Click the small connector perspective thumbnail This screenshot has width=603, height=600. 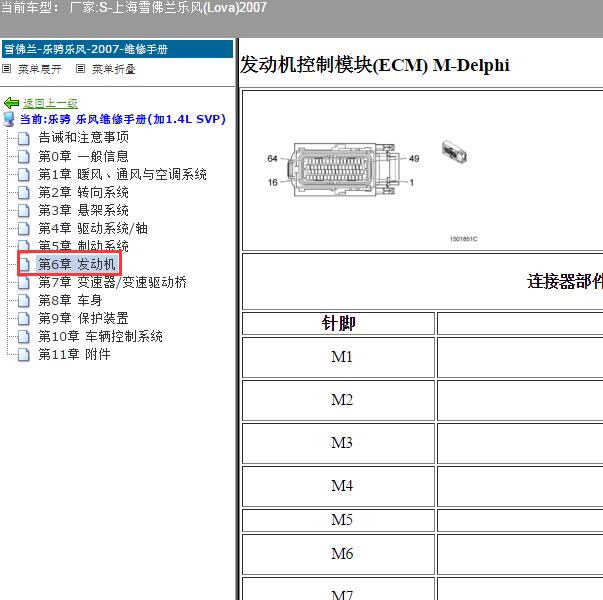coord(454,152)
